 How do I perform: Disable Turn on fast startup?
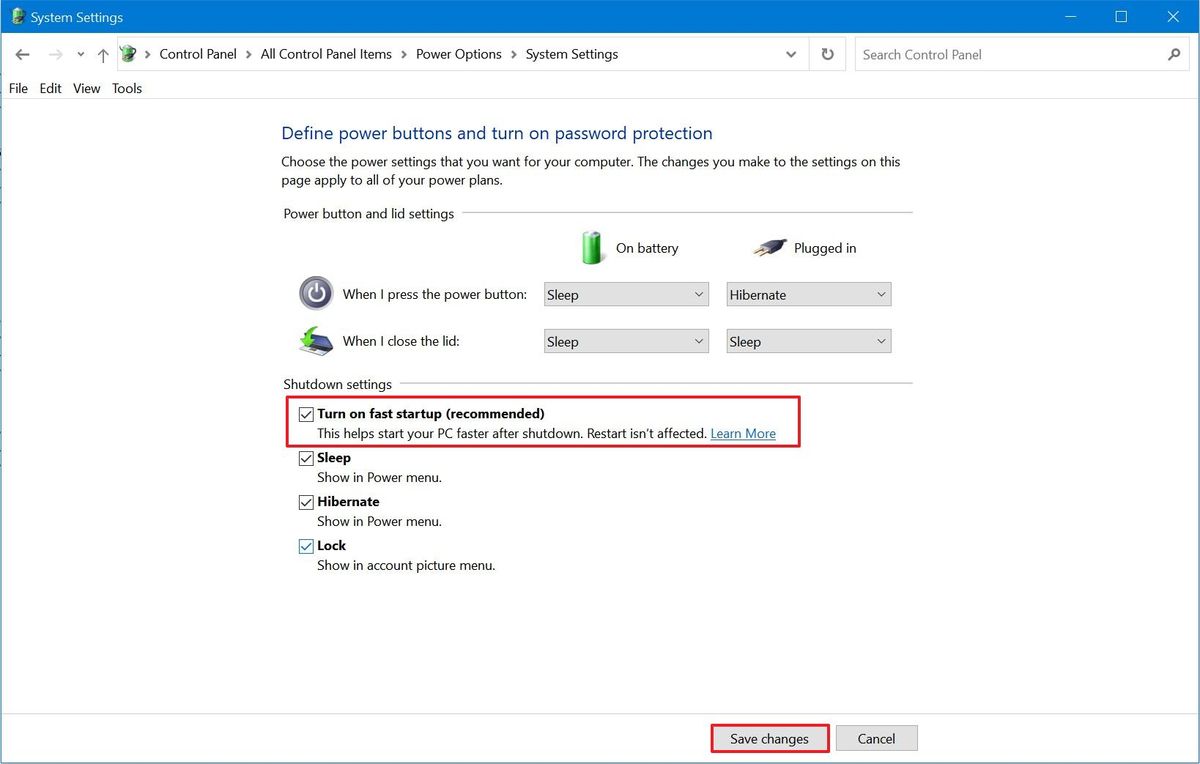(x=306, y=413)
